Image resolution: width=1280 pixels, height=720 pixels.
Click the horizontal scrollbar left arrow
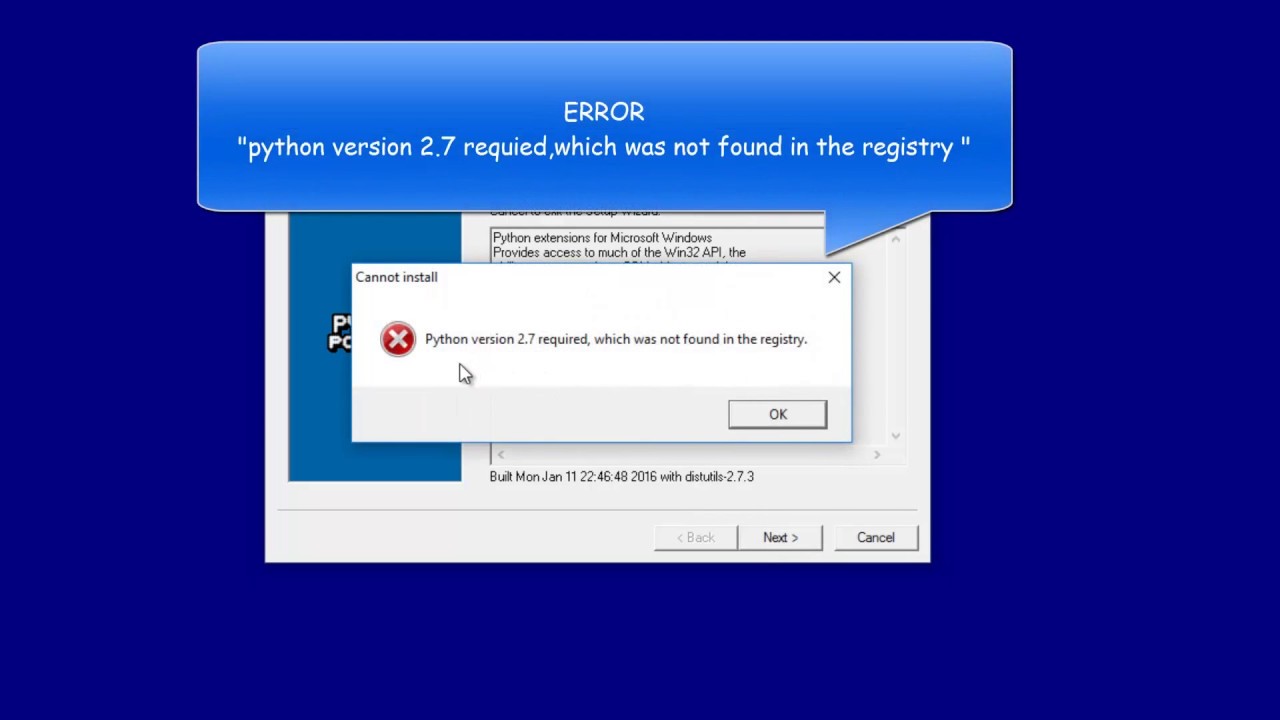click(501, 455)
